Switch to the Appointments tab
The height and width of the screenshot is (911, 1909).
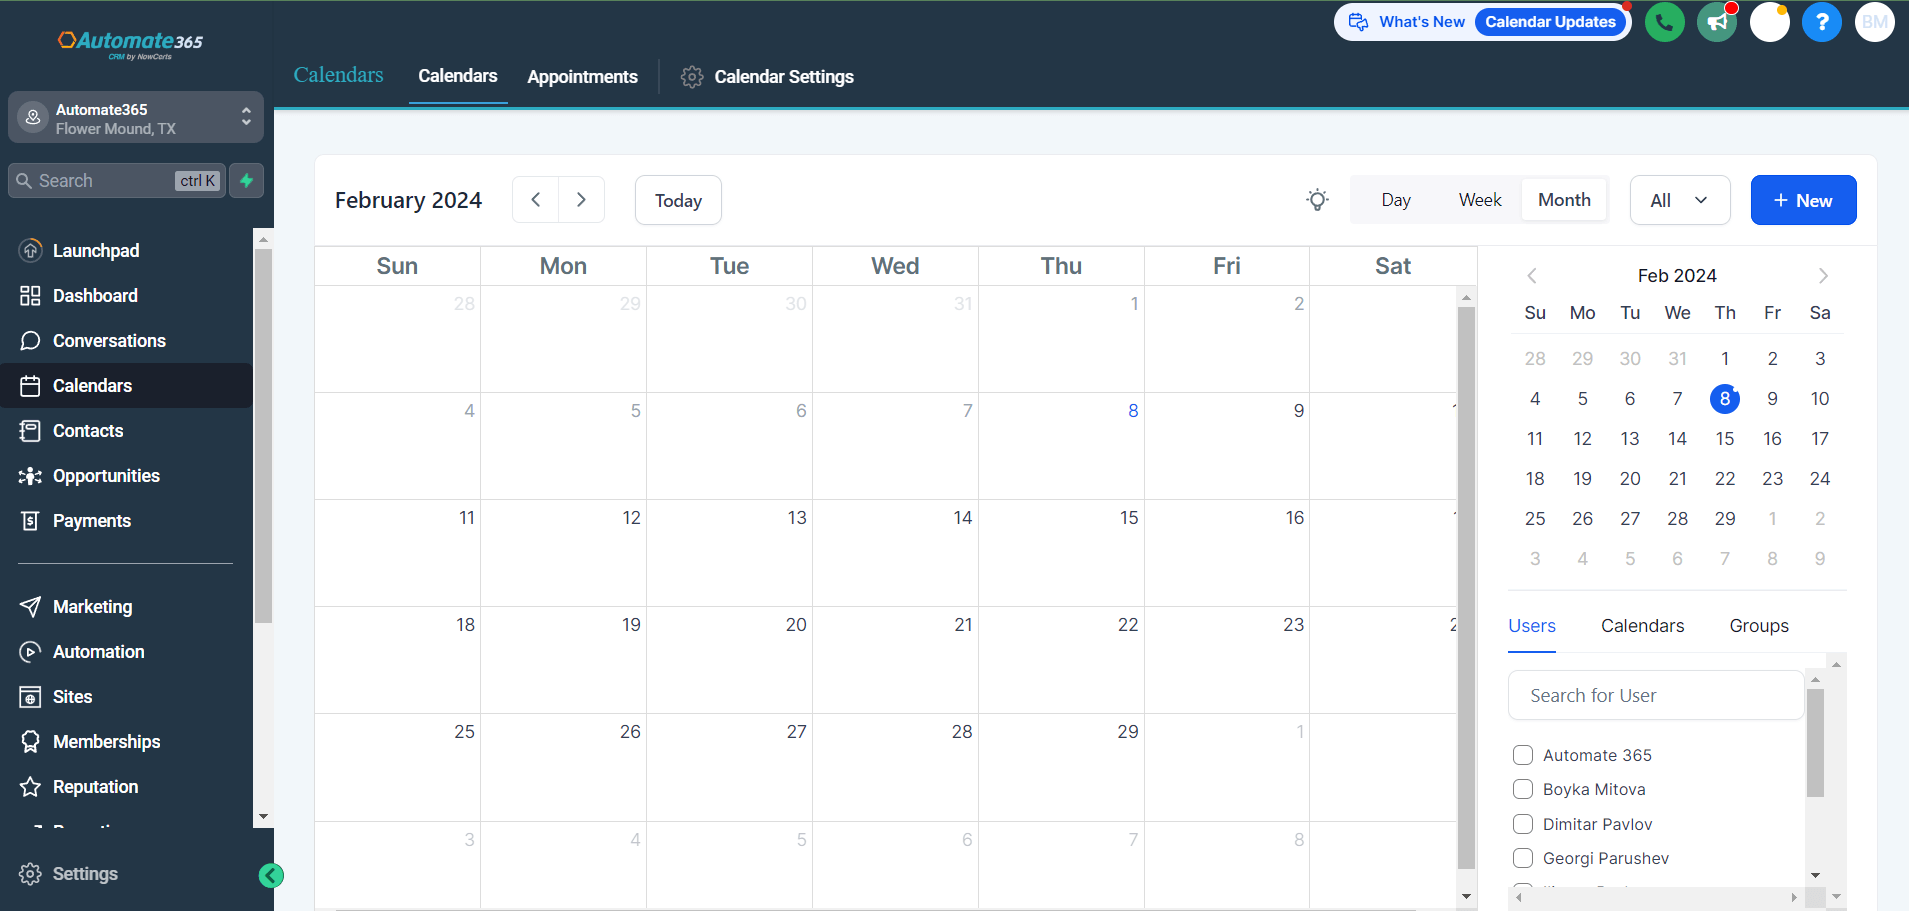pyautogui.click(x=582, y=76)
